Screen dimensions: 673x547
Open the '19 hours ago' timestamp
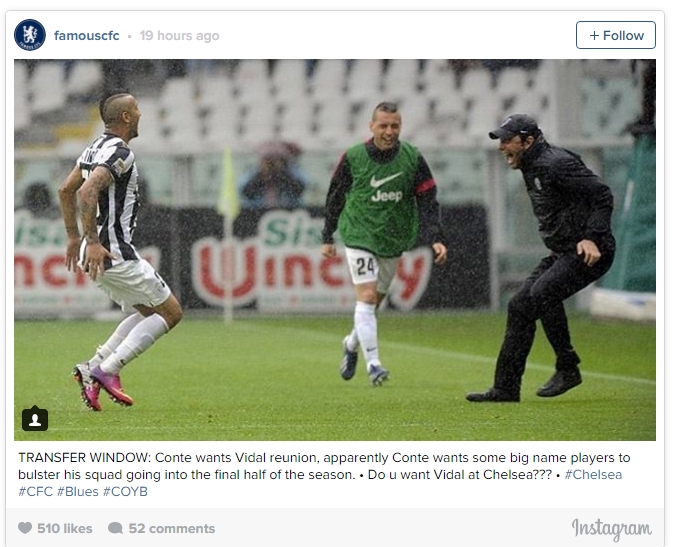pyautogui.click(x=179, y=36)
